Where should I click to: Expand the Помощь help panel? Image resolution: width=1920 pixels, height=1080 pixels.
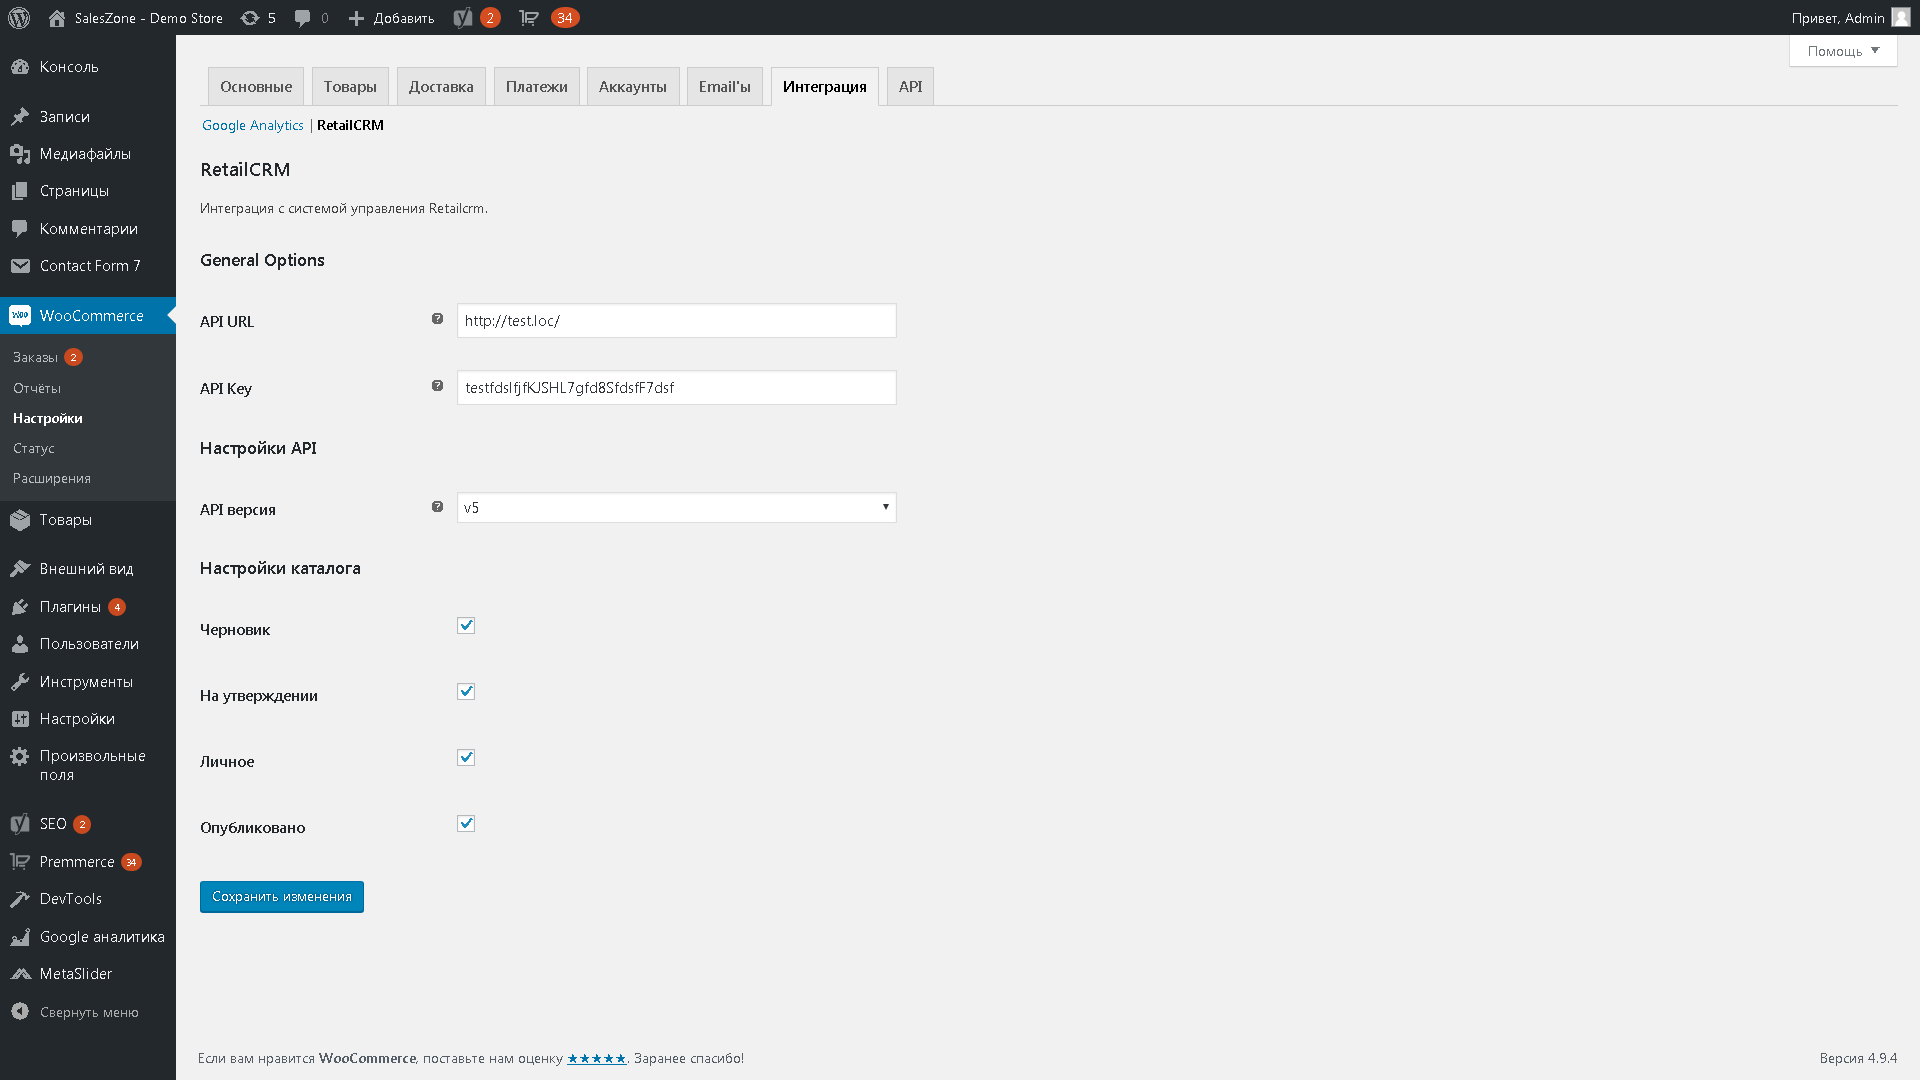1843,51
